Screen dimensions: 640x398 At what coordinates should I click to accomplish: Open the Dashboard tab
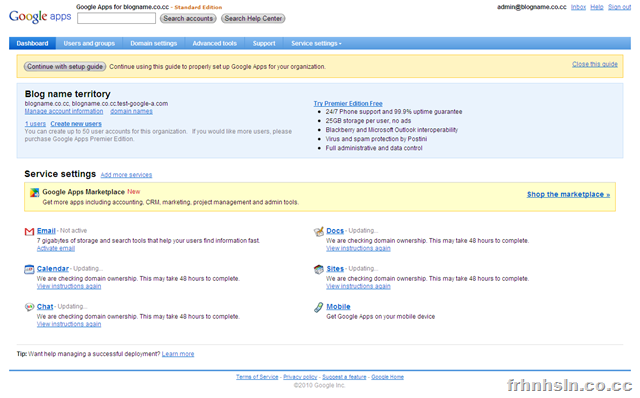[32, 43]
